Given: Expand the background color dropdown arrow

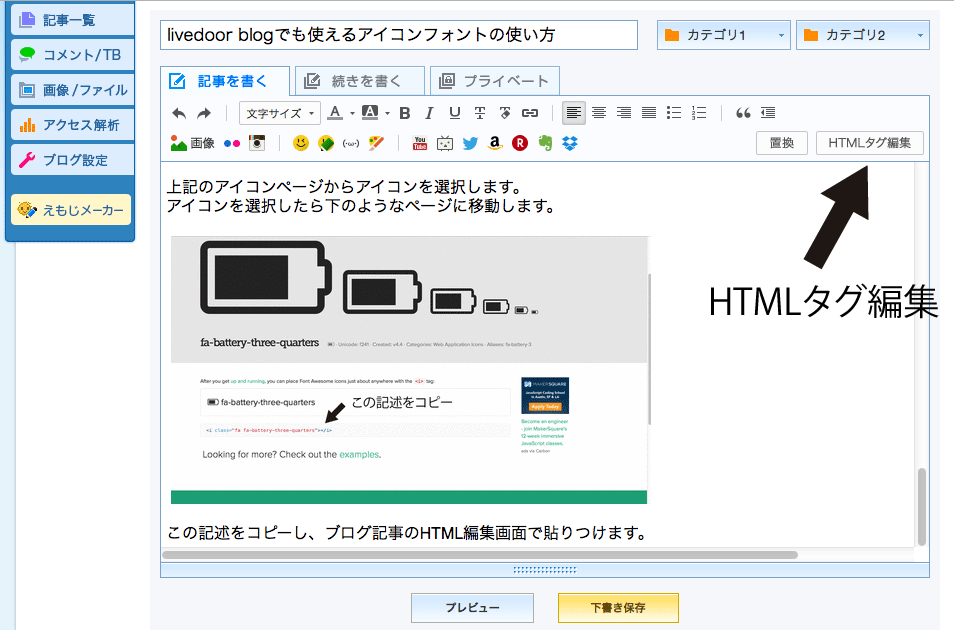Looking at the screenshot, I should 387,114.
